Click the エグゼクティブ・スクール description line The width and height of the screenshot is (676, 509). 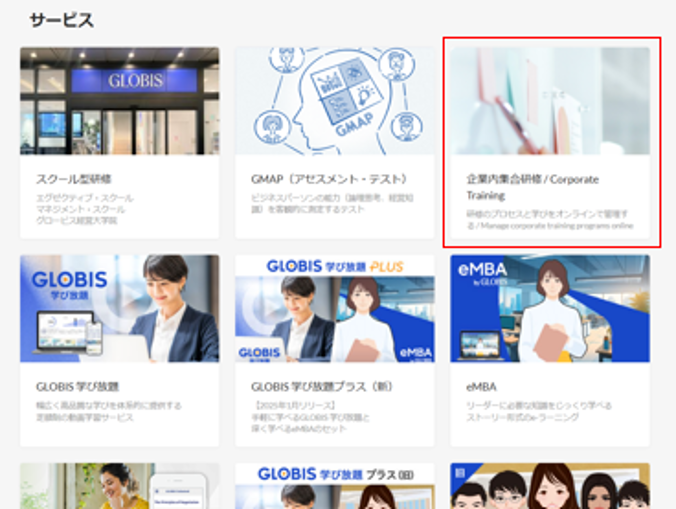click(85, 198)
